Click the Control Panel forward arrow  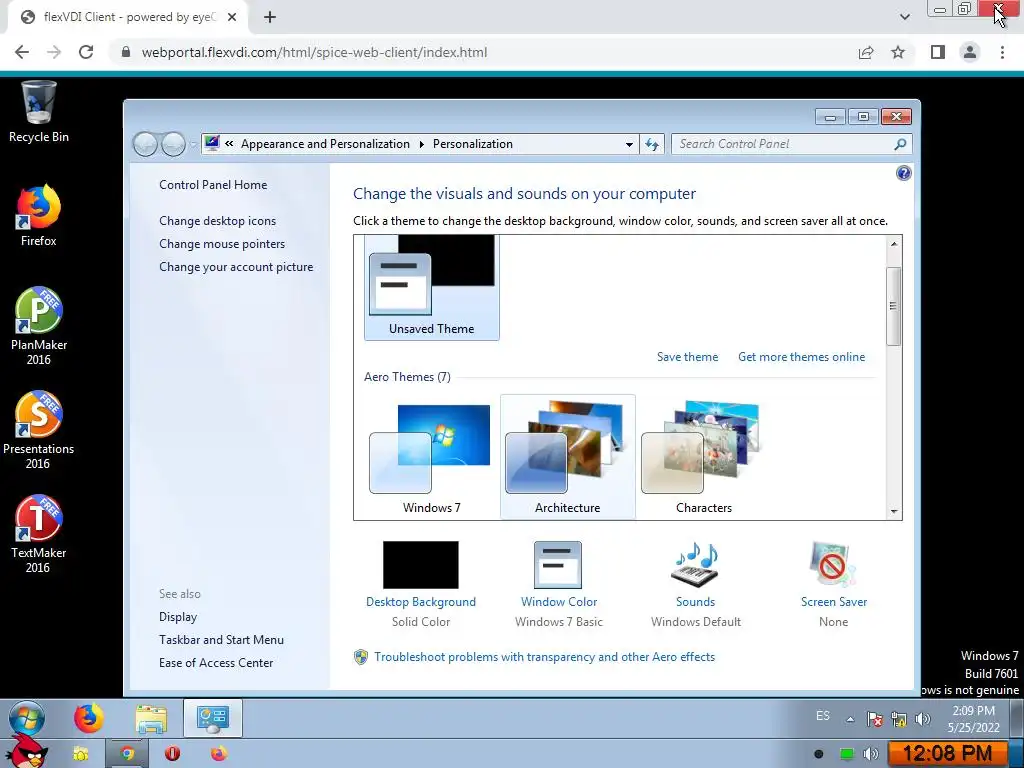[173, 144]
